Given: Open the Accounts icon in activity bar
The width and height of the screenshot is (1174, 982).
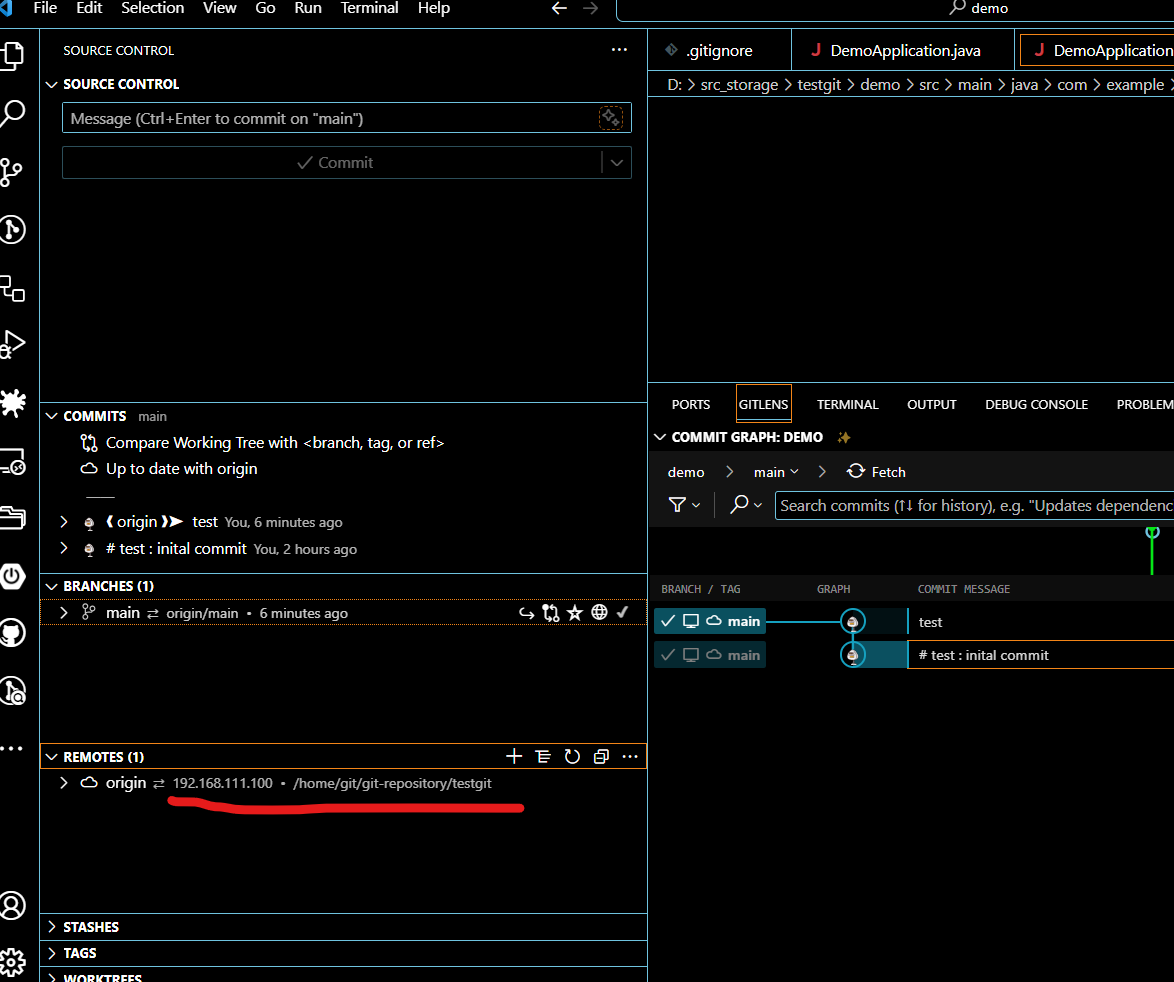Looking at the screenshot, I should point(13,906).
